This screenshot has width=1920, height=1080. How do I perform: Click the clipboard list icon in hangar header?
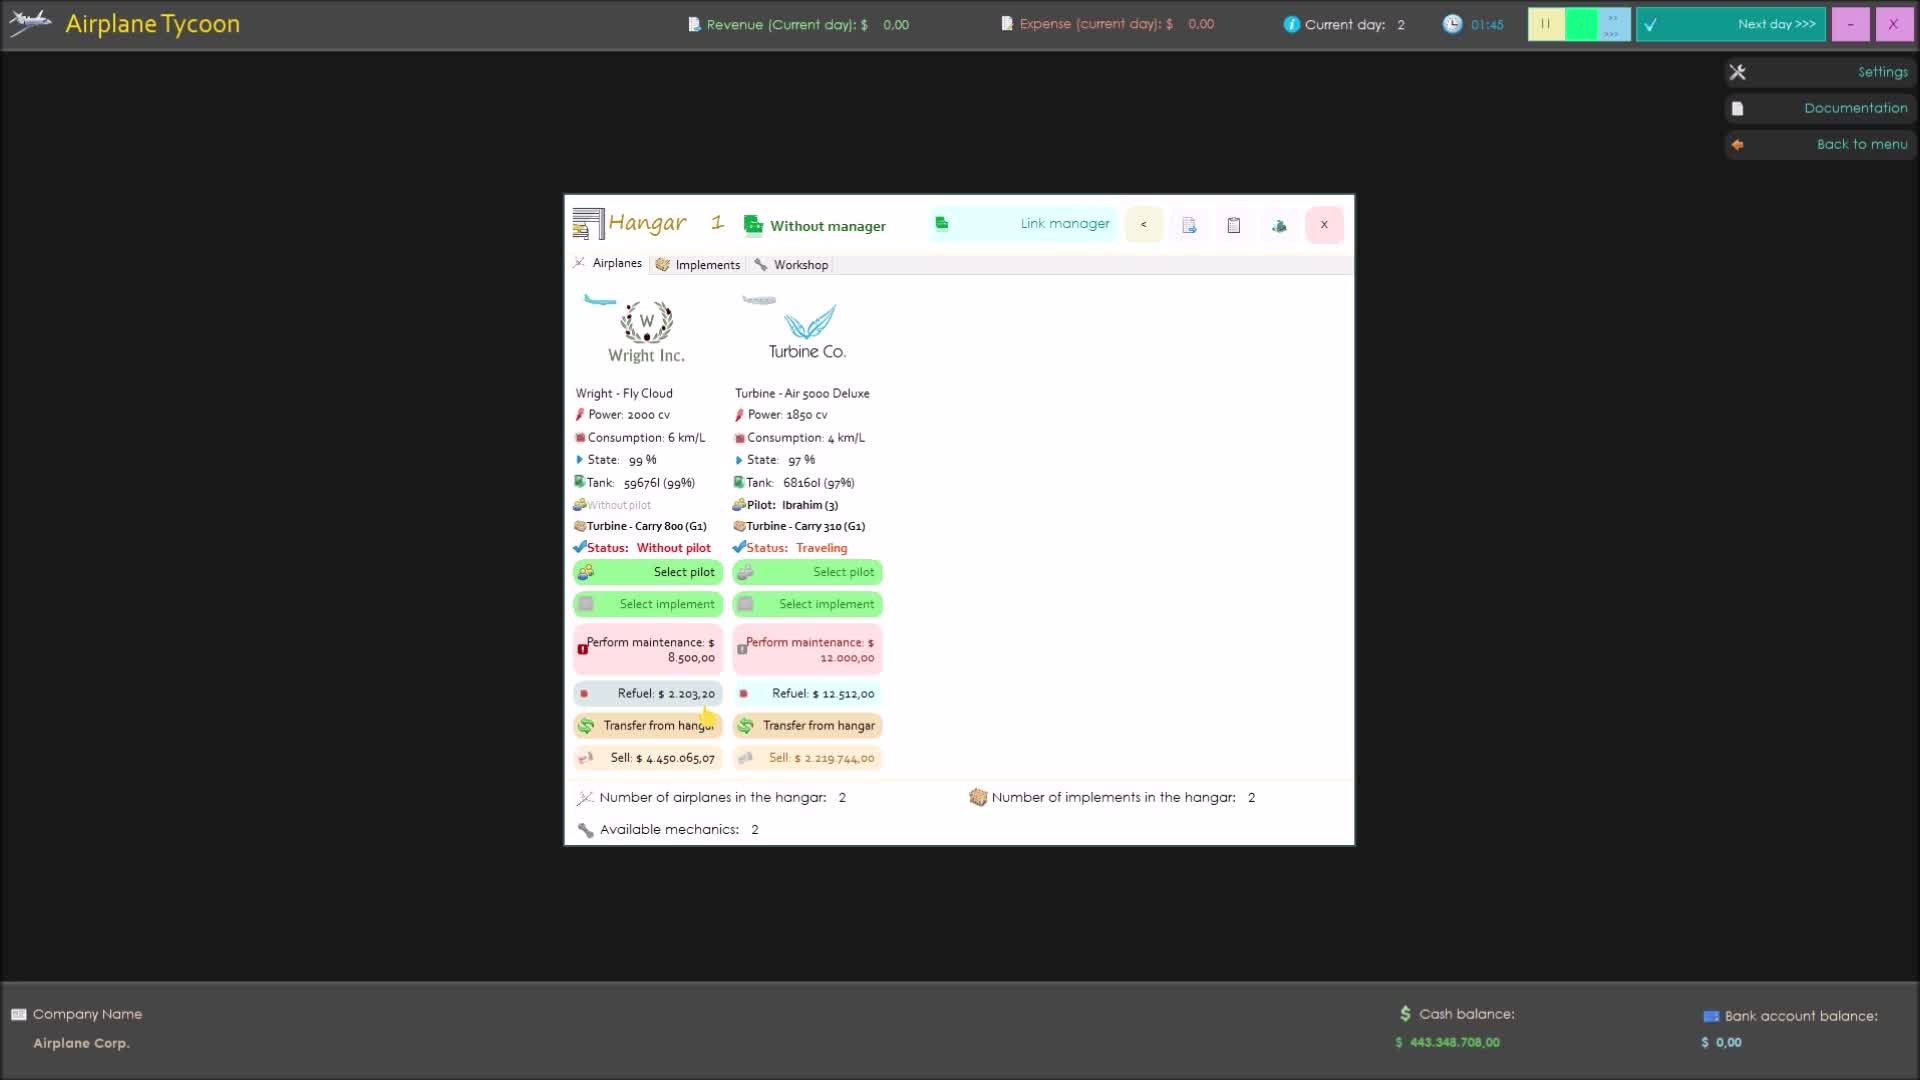[1234, 225]
